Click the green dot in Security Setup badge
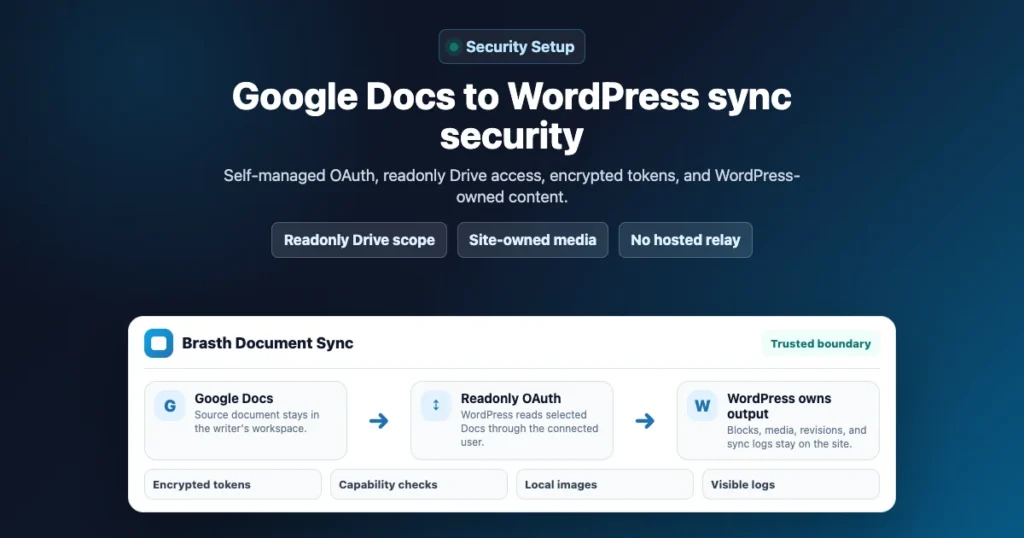 coord(453,47)
